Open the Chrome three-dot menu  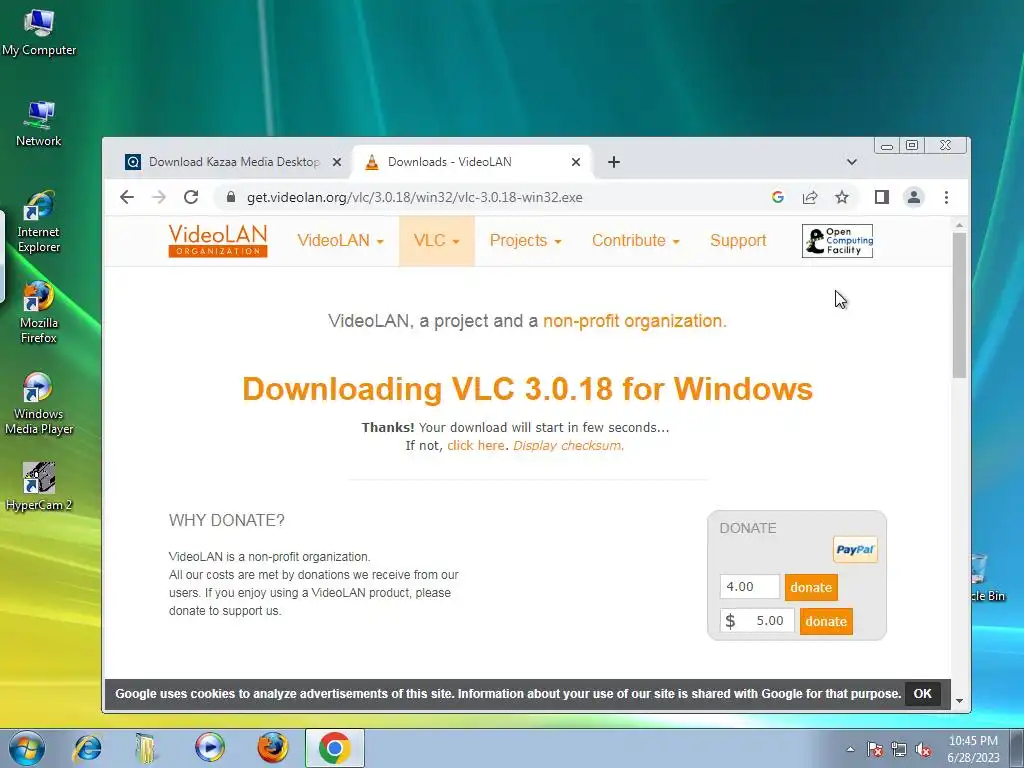coord(946,197)
